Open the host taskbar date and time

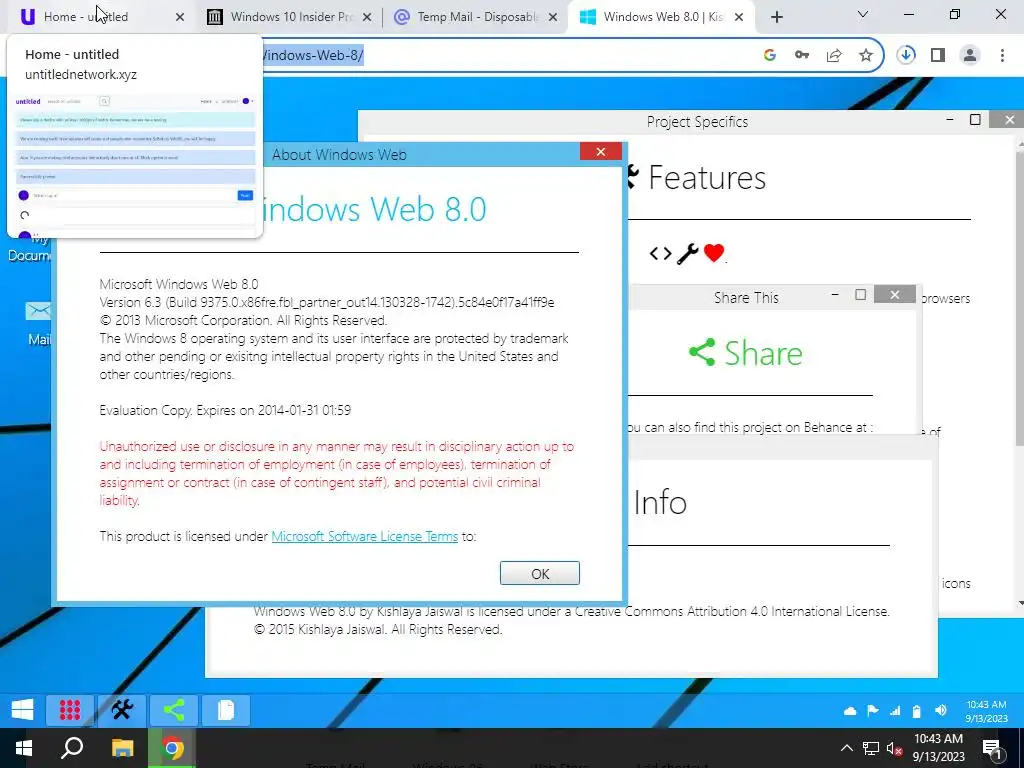938,748
